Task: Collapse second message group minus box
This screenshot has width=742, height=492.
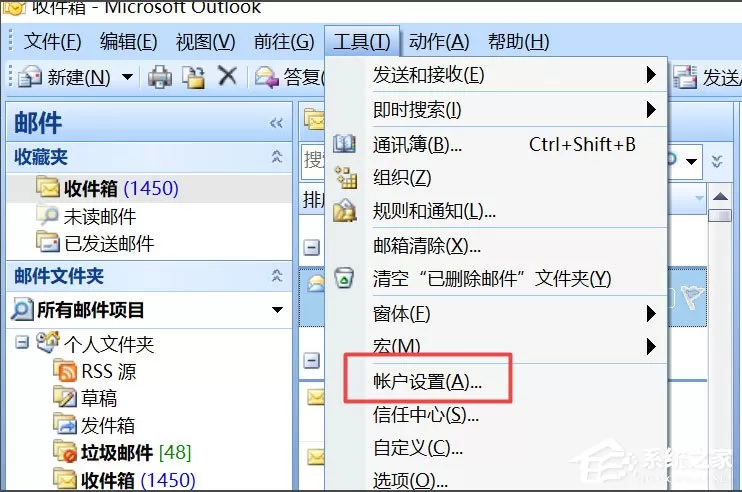Action: coord(311,361)
